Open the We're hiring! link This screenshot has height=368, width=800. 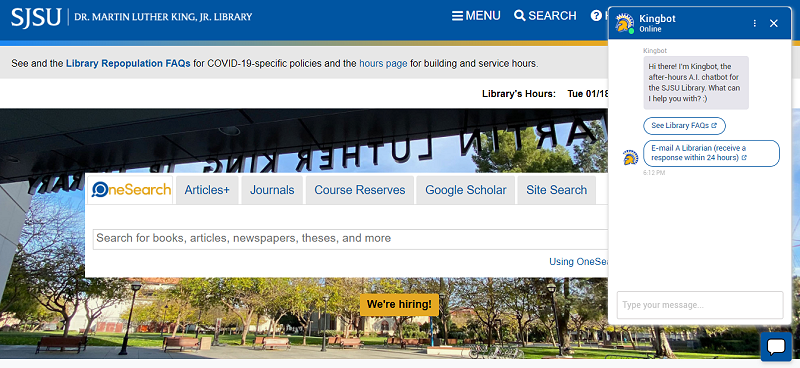coord(399,304)
